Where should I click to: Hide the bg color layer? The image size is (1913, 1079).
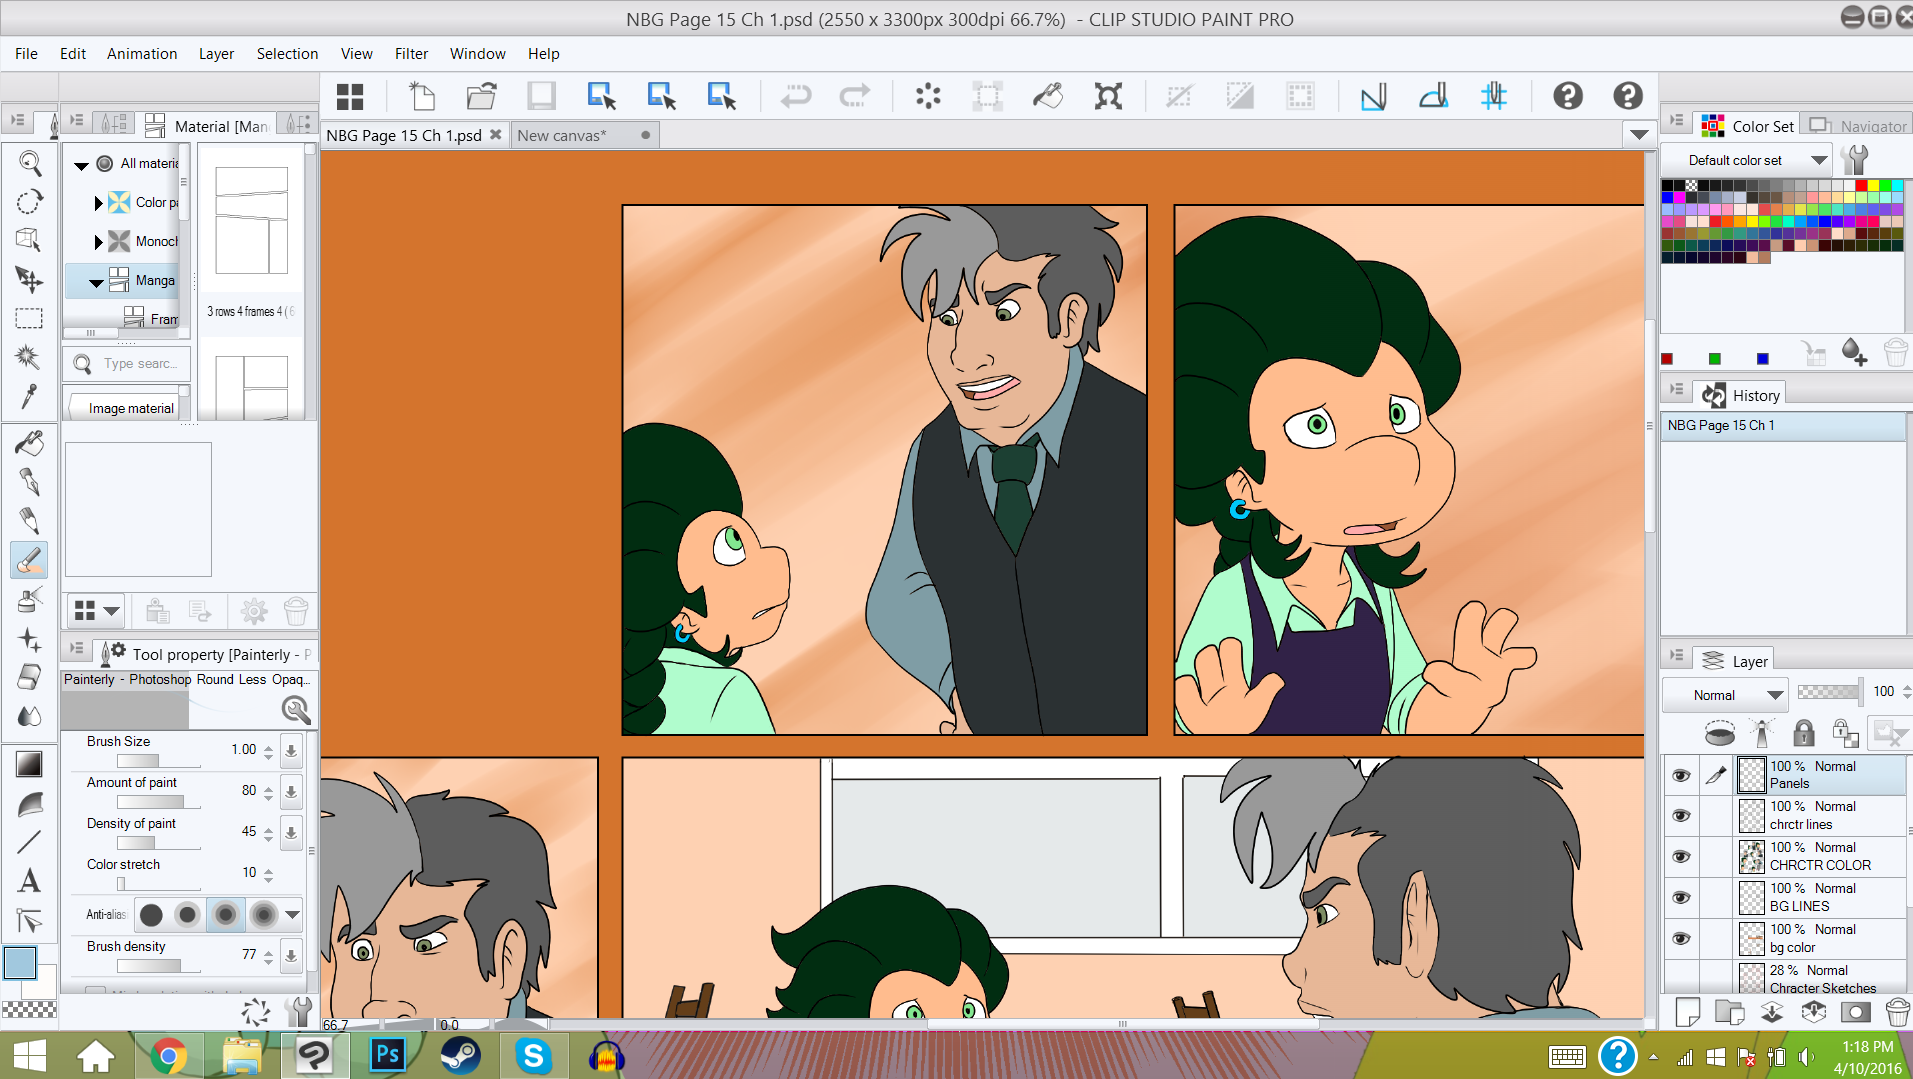pyautogui.click(x=1681, y=938)
